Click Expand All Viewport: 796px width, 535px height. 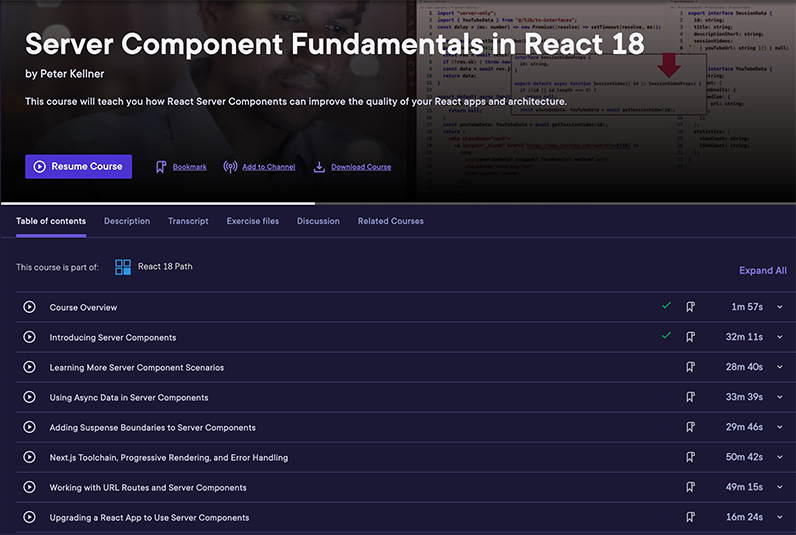pyautogui.click(x=762, y=271)
